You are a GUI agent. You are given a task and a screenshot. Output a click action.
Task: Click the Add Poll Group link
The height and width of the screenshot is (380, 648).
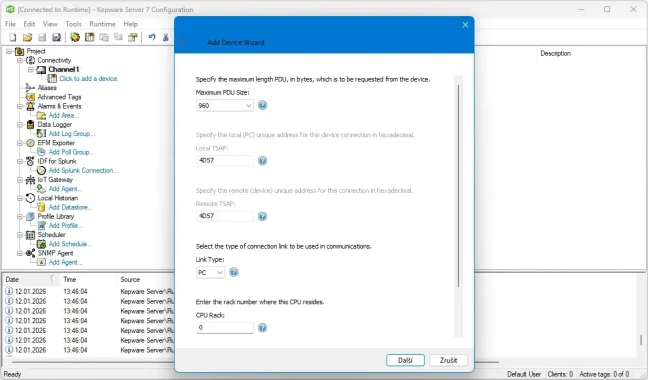pyautogui.click(x=71, y=152)
